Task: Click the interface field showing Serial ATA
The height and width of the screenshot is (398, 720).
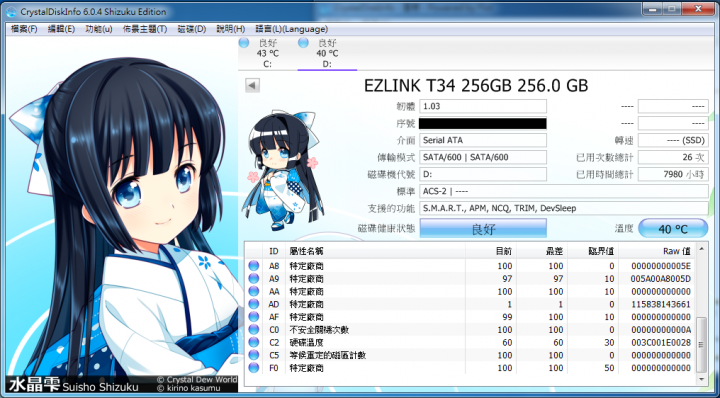Action: (483, 140)
